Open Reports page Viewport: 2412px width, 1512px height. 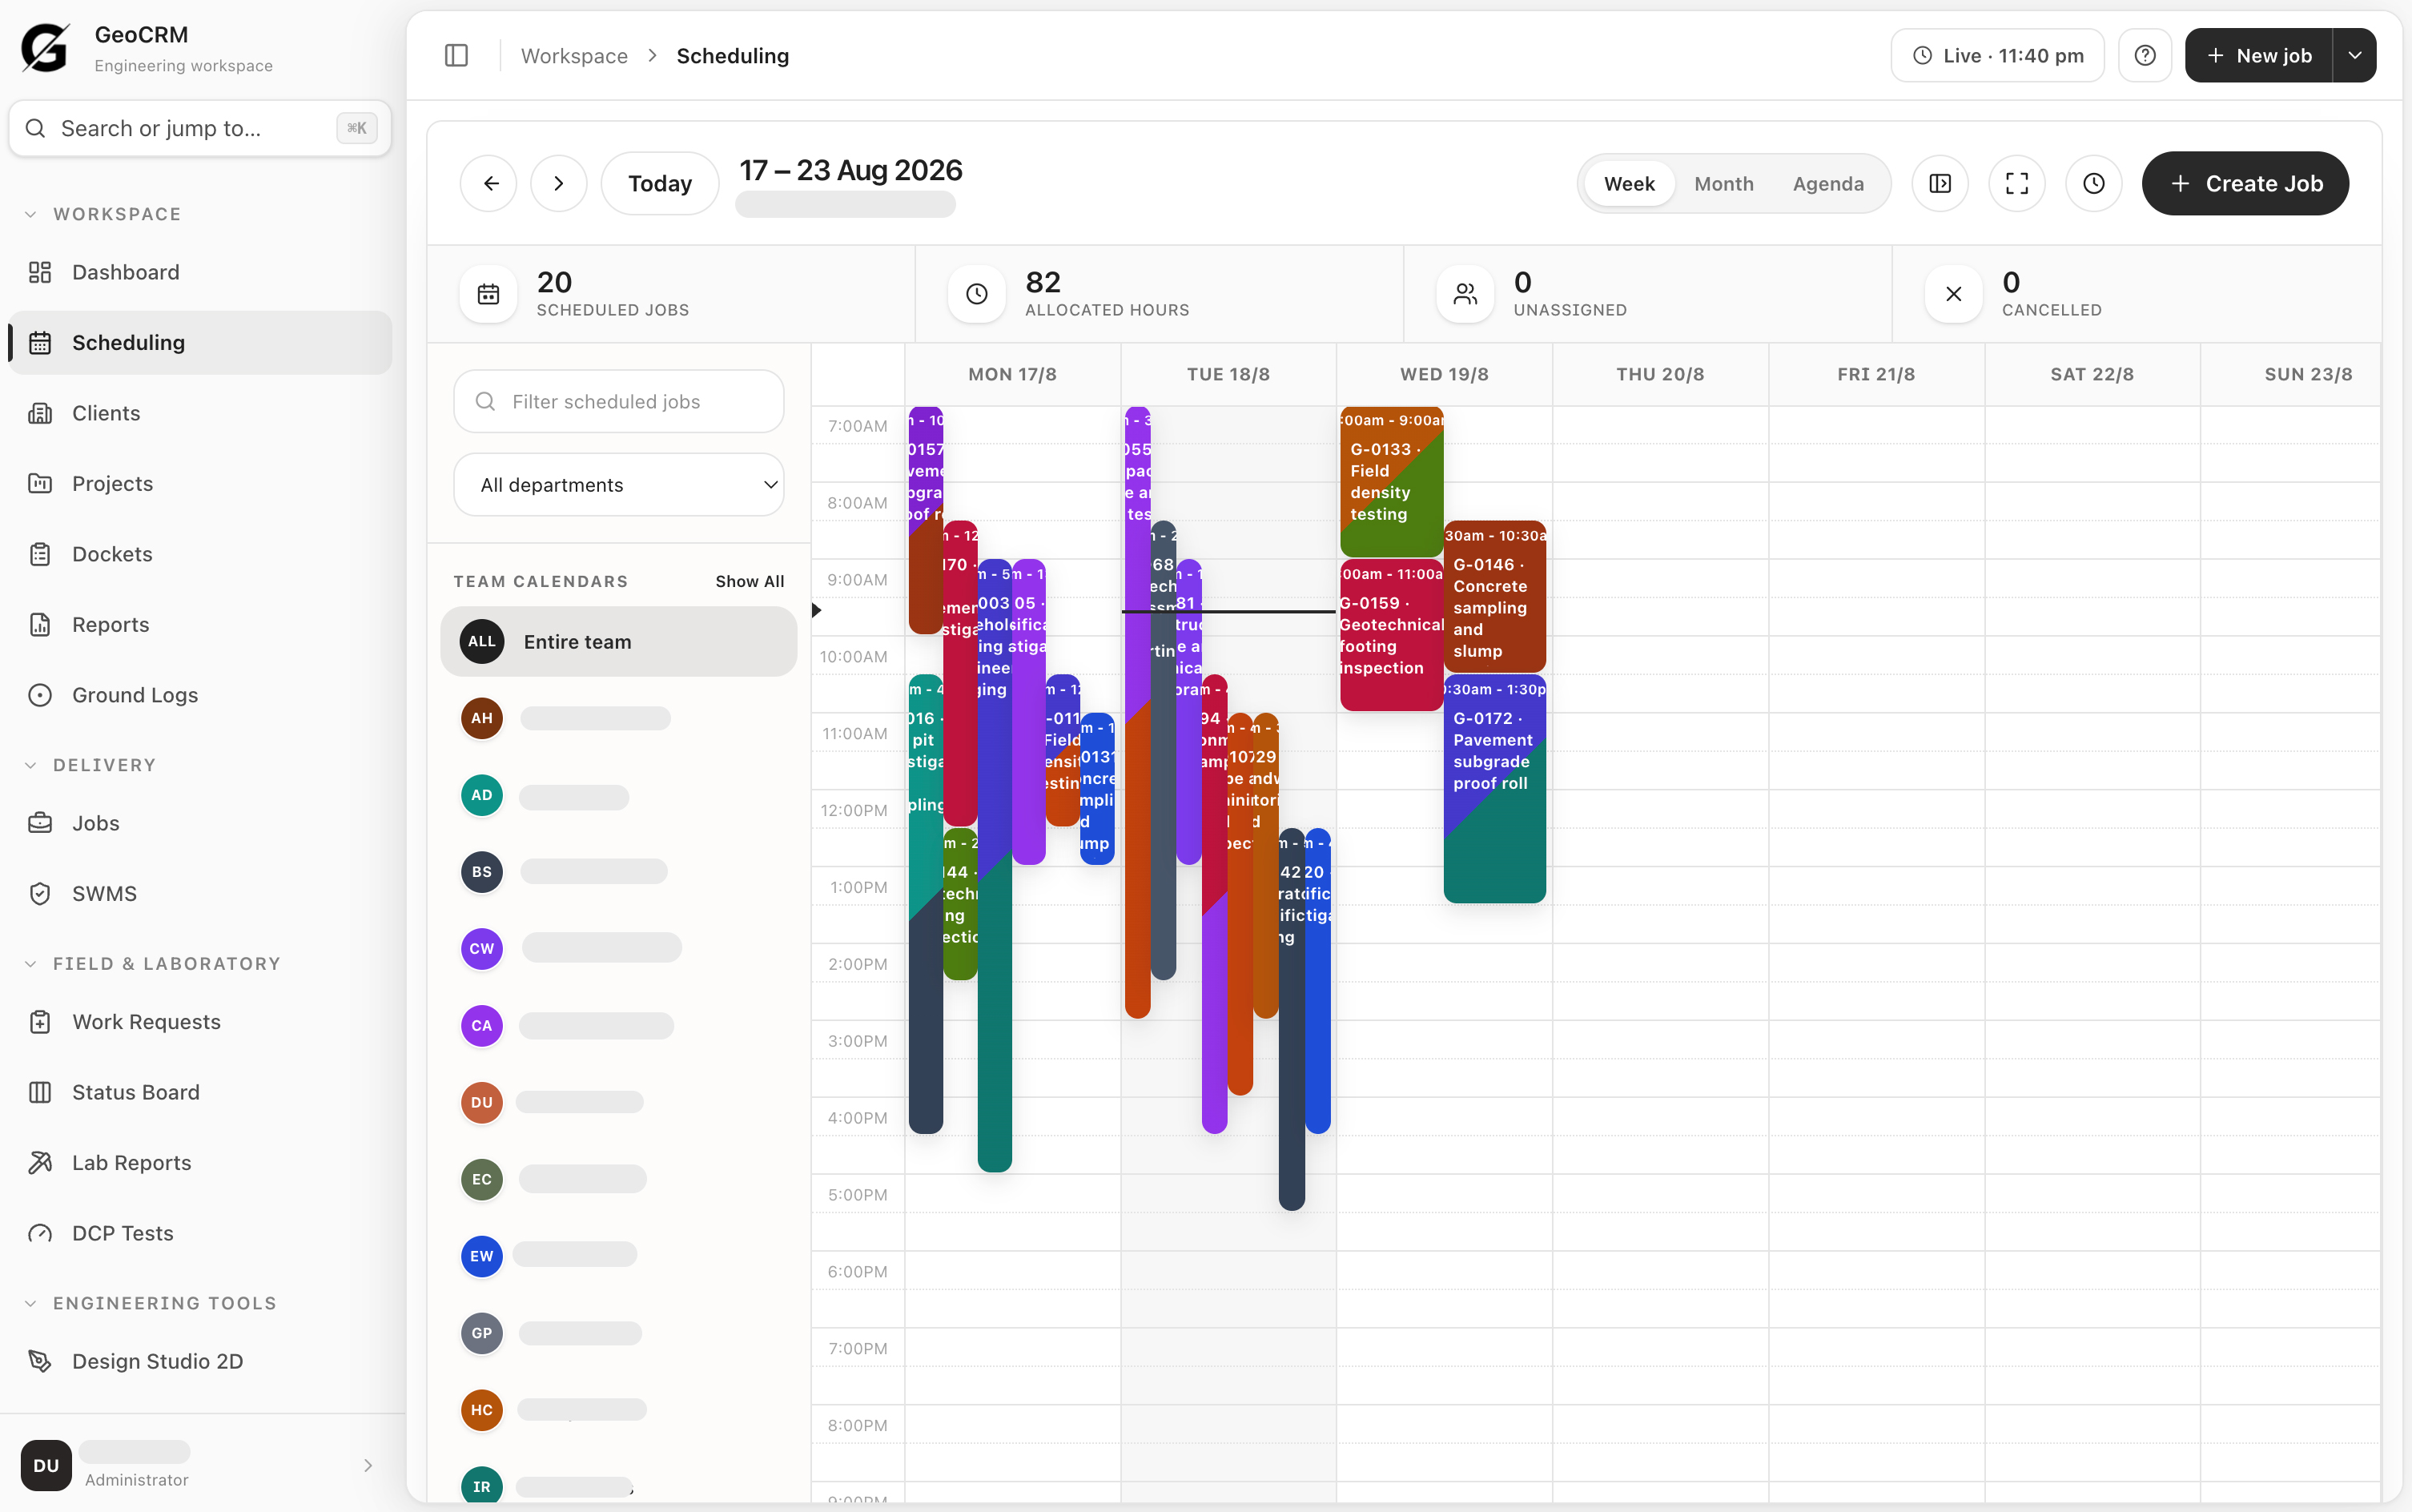pyautogui.click(x=200, y=625)
